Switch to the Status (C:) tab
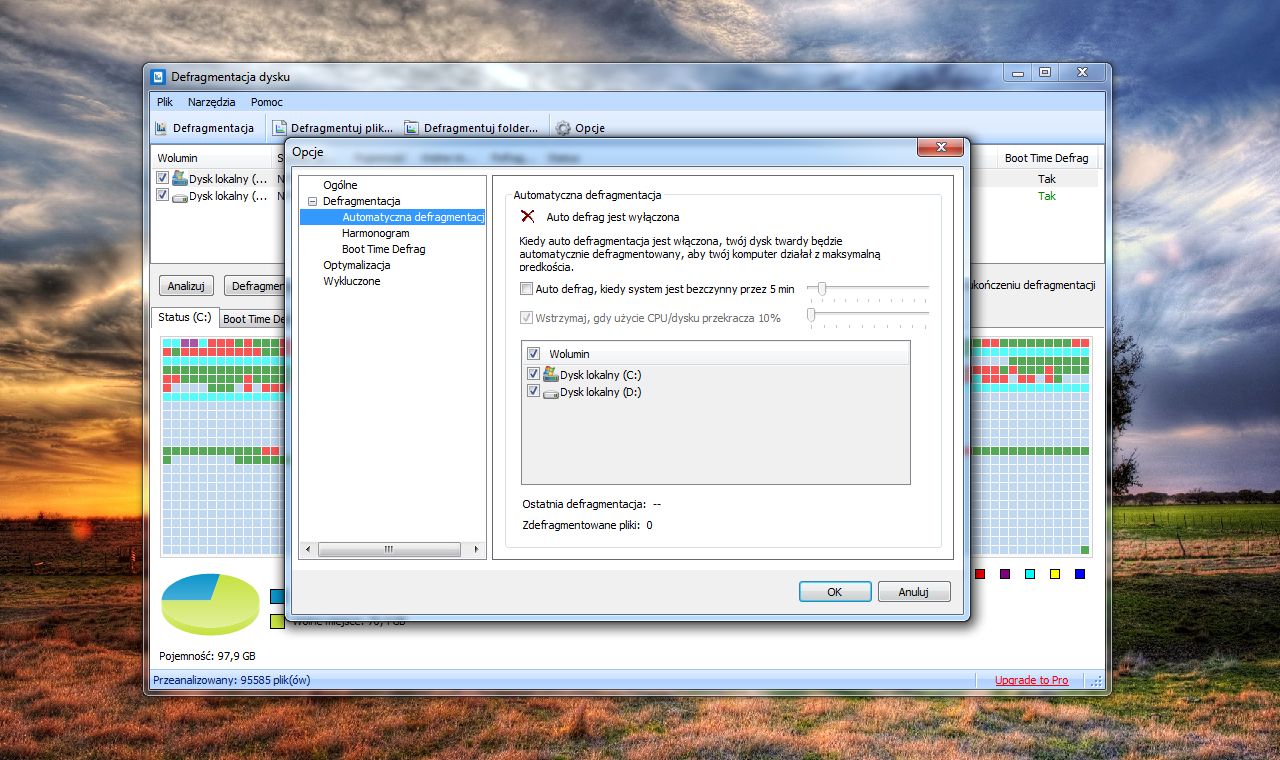 click(185, 317)
